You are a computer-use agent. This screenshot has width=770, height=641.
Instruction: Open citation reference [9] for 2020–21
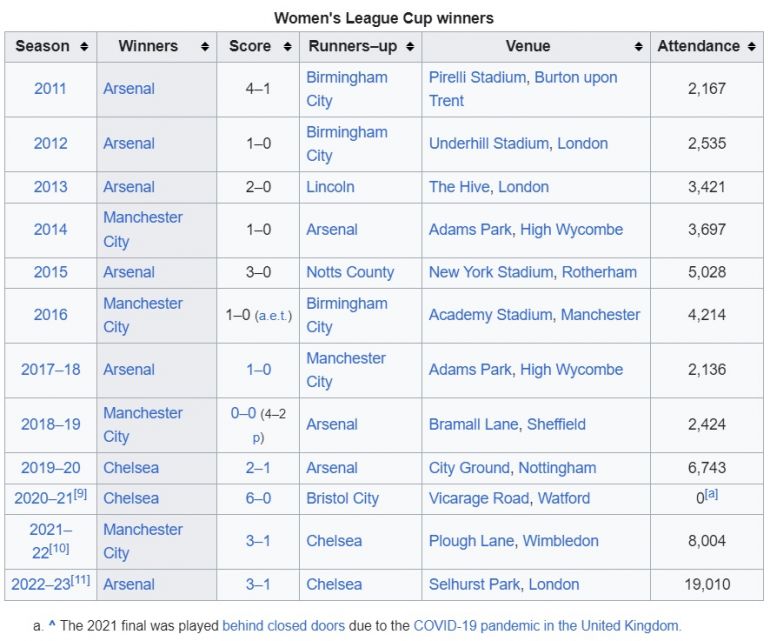81,494
